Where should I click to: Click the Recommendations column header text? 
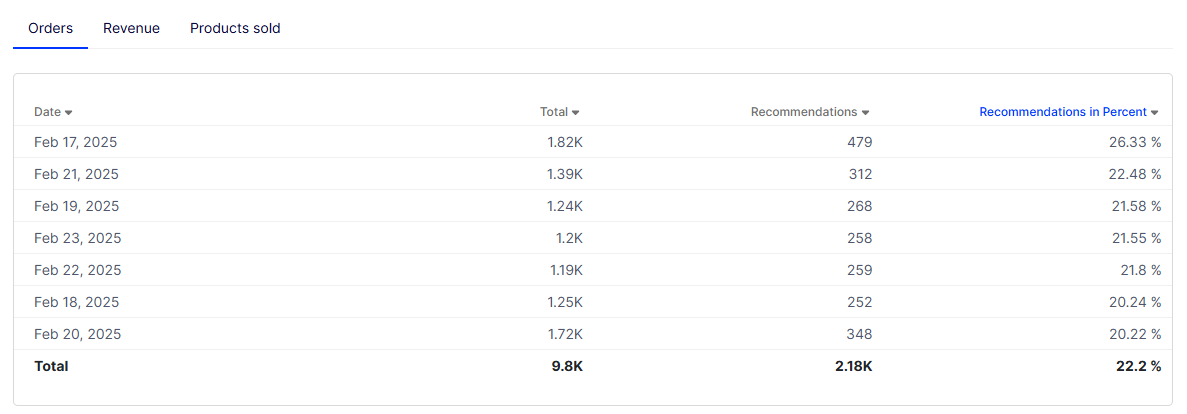click(x=804, y=112)
